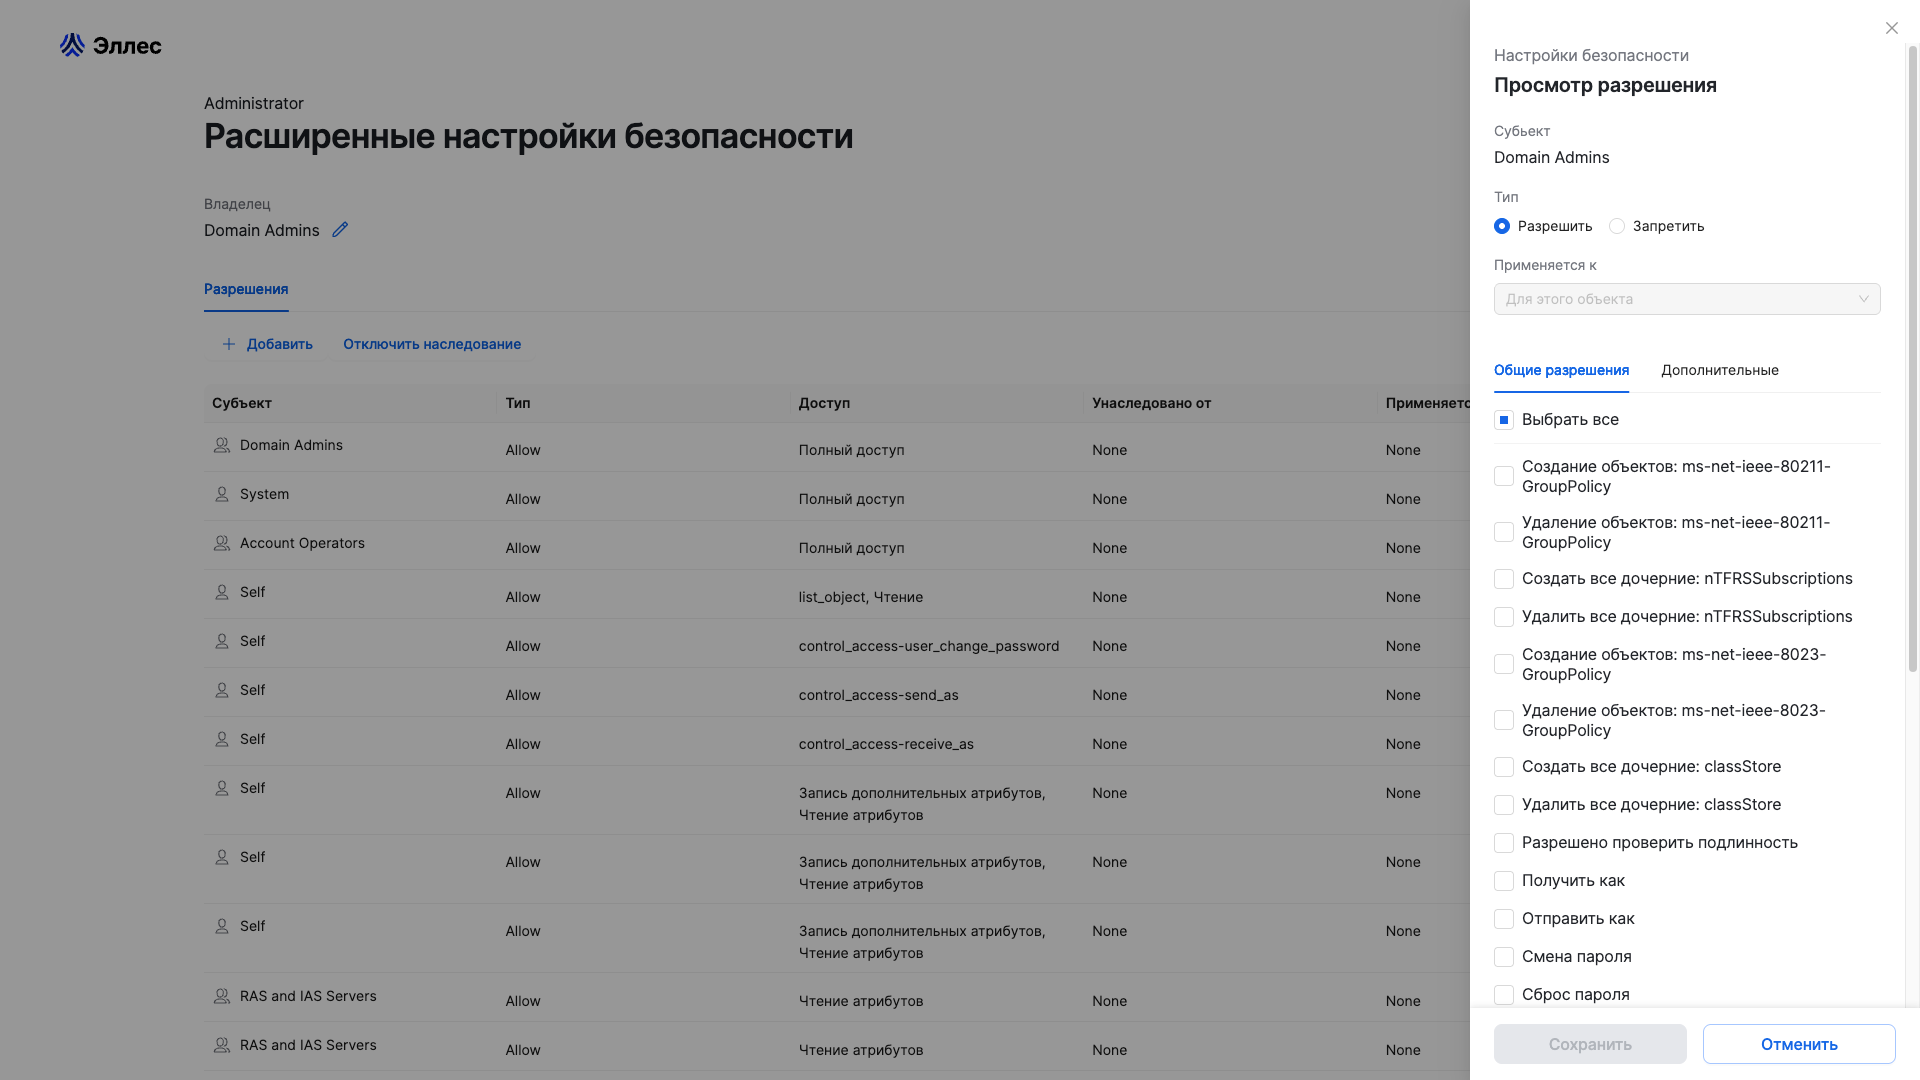
Task: Open Отключить наследование
Action: pos(432,343)
